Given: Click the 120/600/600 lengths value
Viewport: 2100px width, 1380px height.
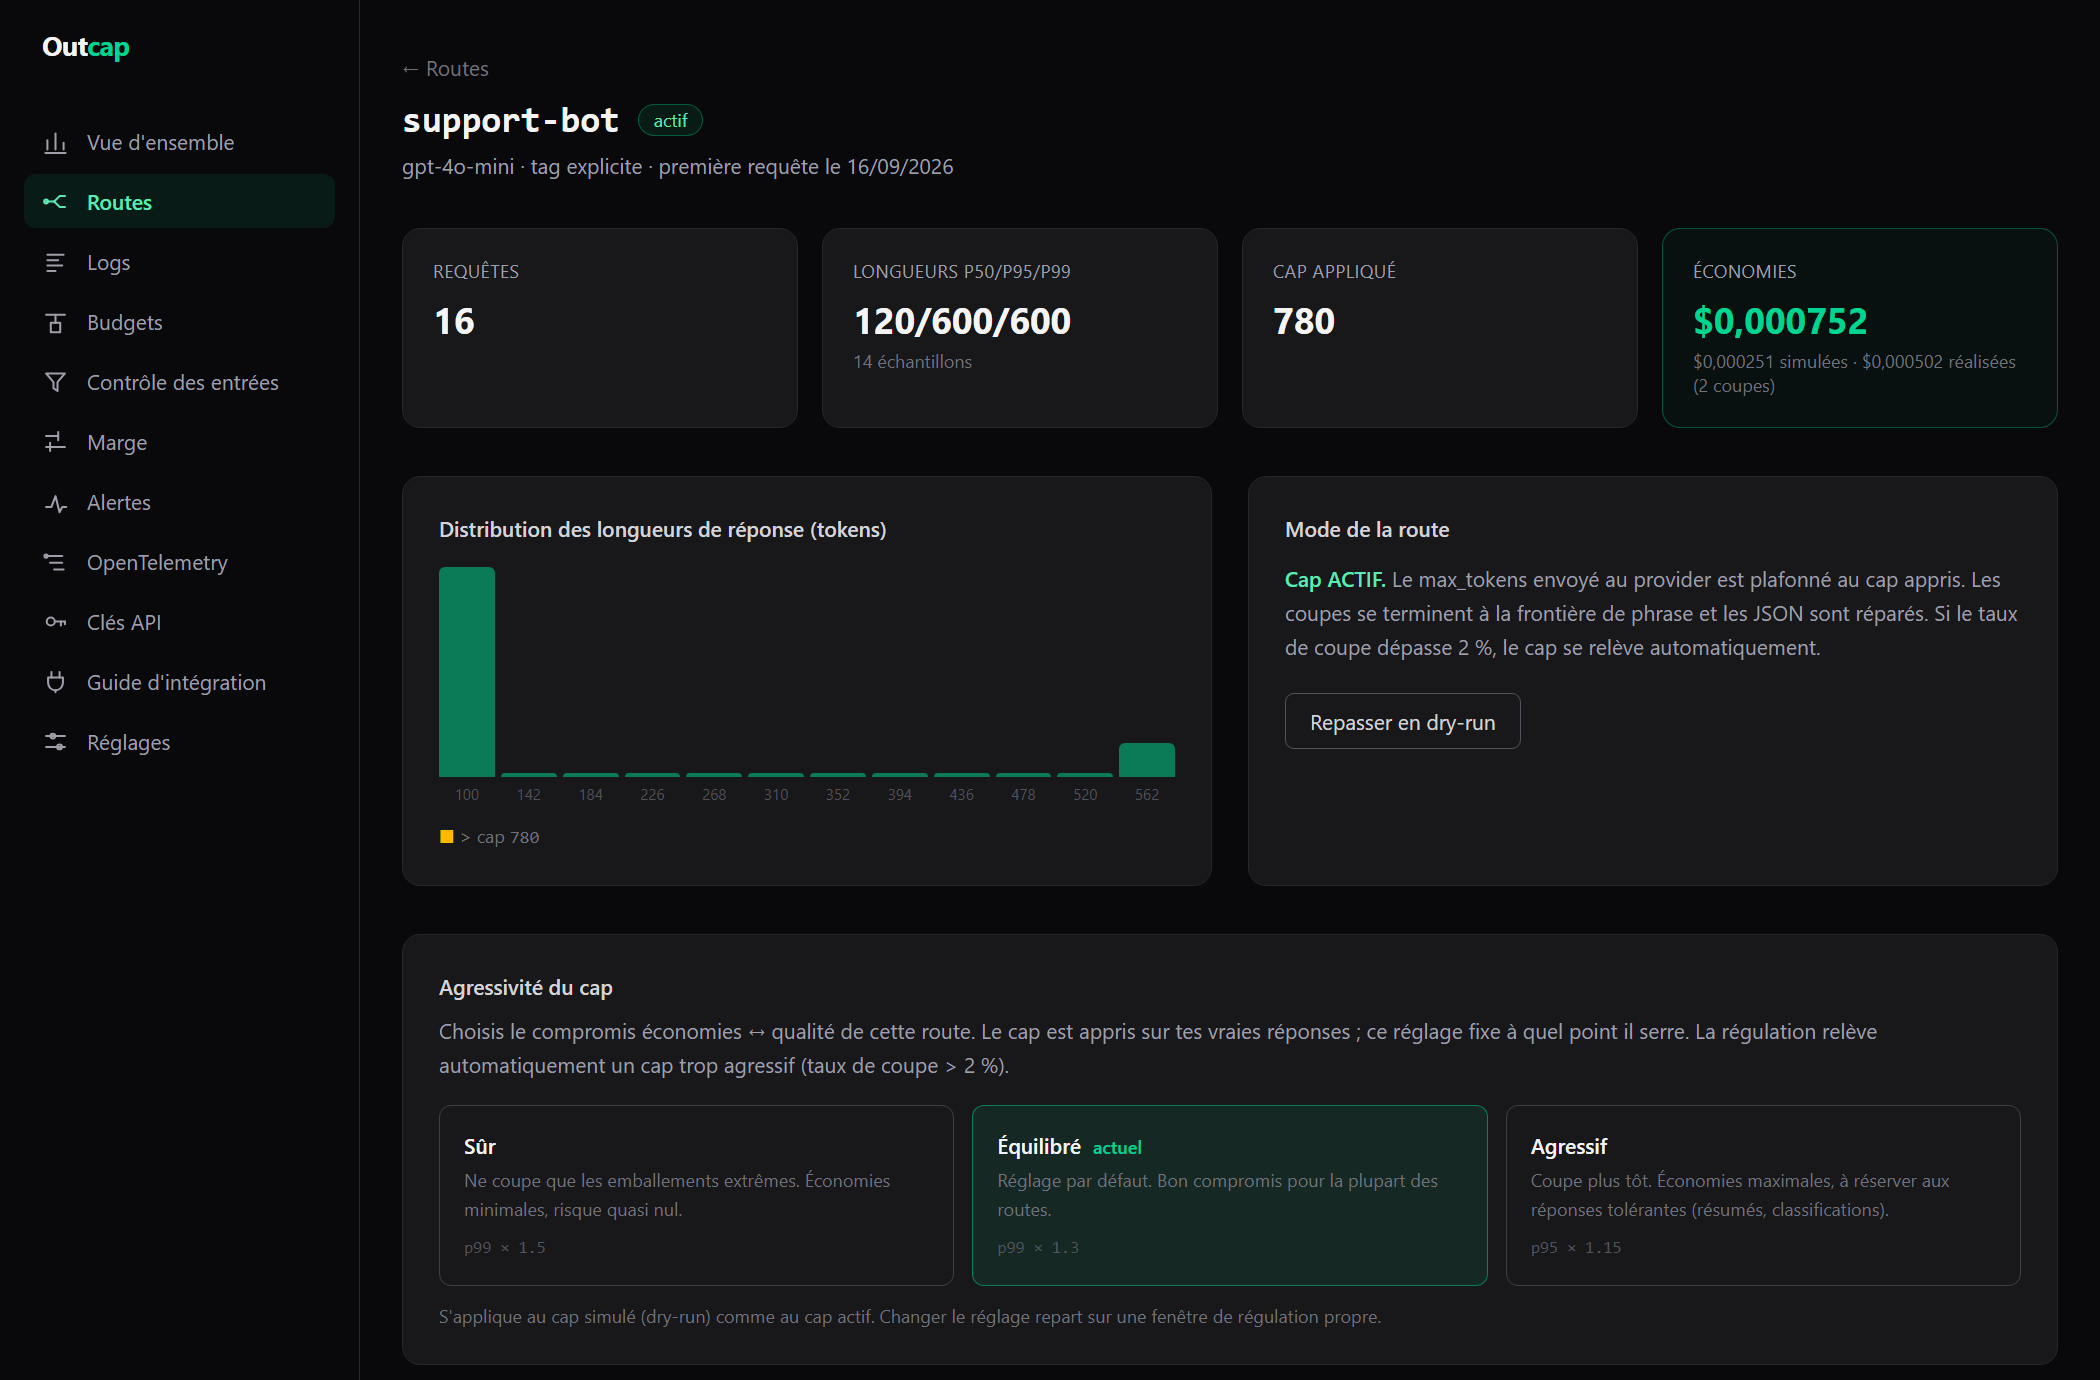Looking at the screenshot, I should point(962,321).
